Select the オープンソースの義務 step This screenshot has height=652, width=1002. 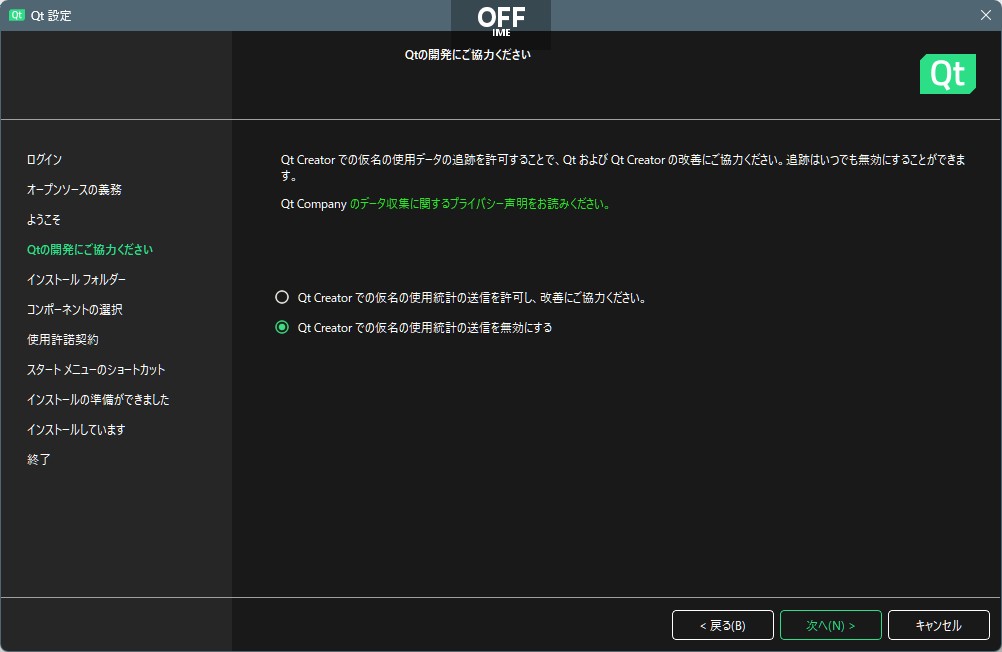tap(74, 189)
